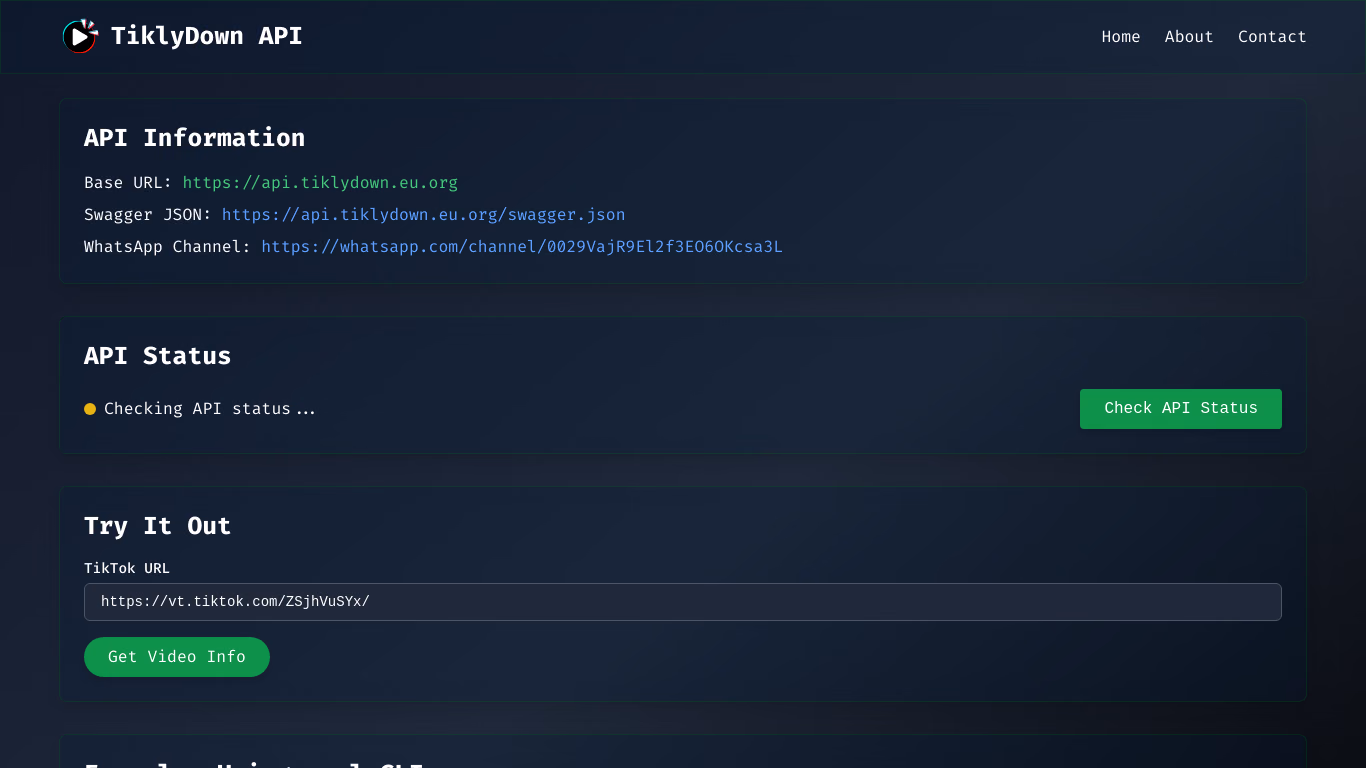Click the 'WhatsApp Channel:' label
Image resolution: width=1366 pixels, height=768 pixels.
coord(168,247)
